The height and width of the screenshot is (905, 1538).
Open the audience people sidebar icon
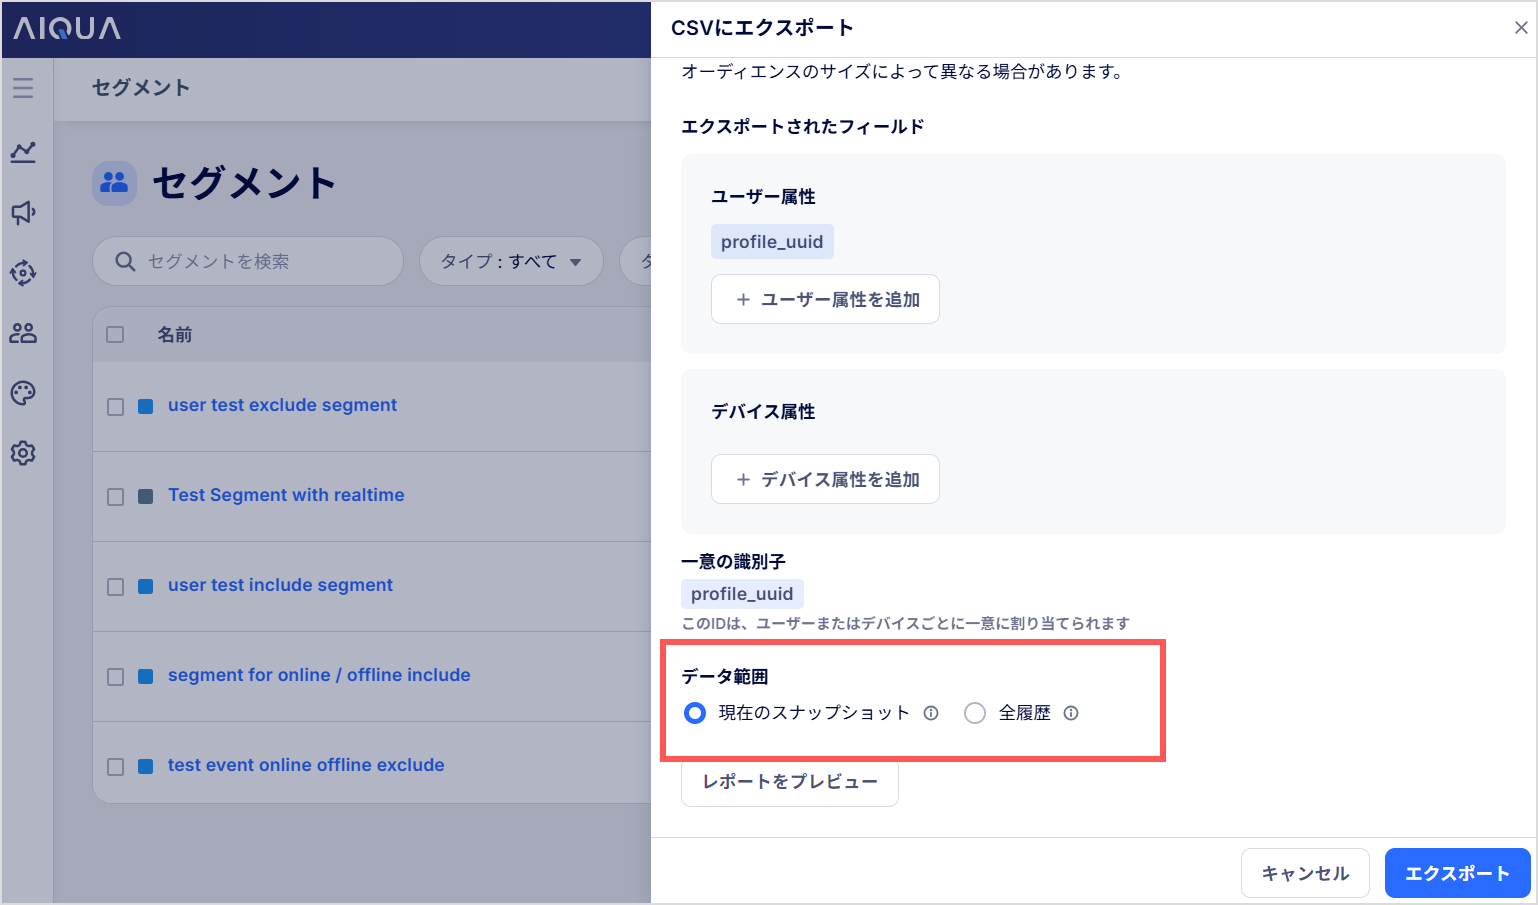[x=23, y=333]
